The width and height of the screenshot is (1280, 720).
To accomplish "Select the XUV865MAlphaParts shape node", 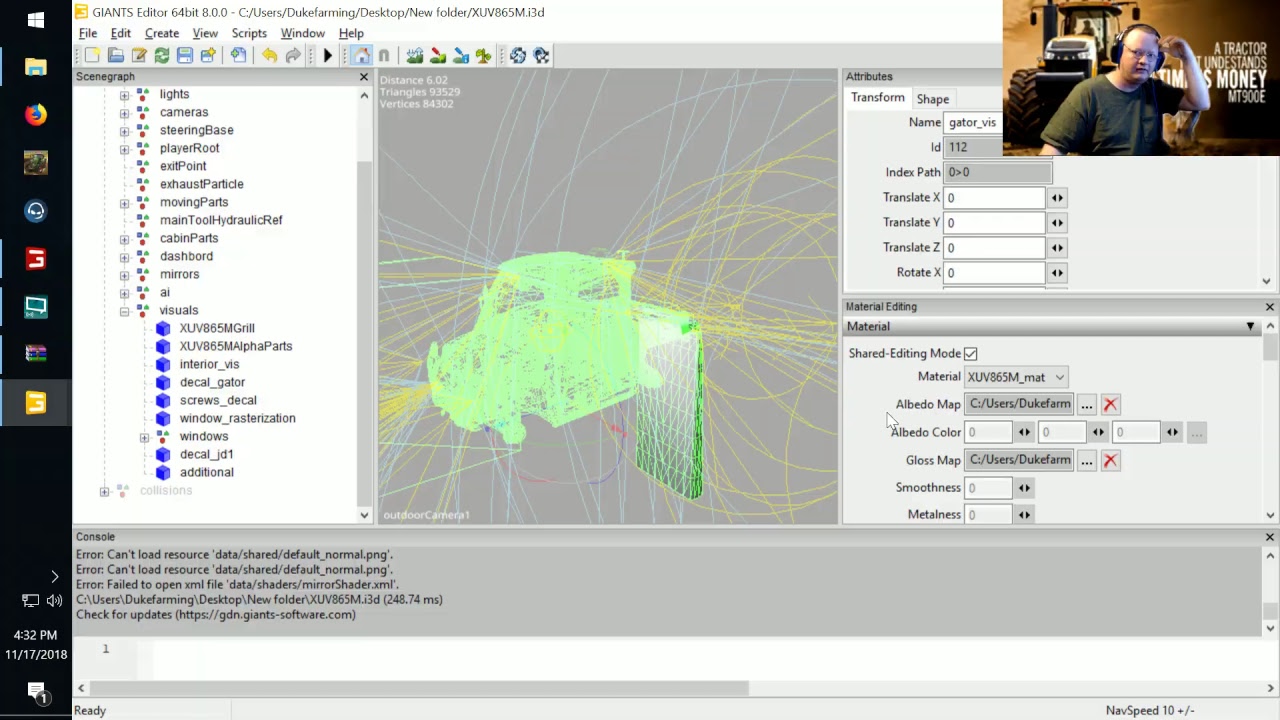I will [x=236, y=346].
